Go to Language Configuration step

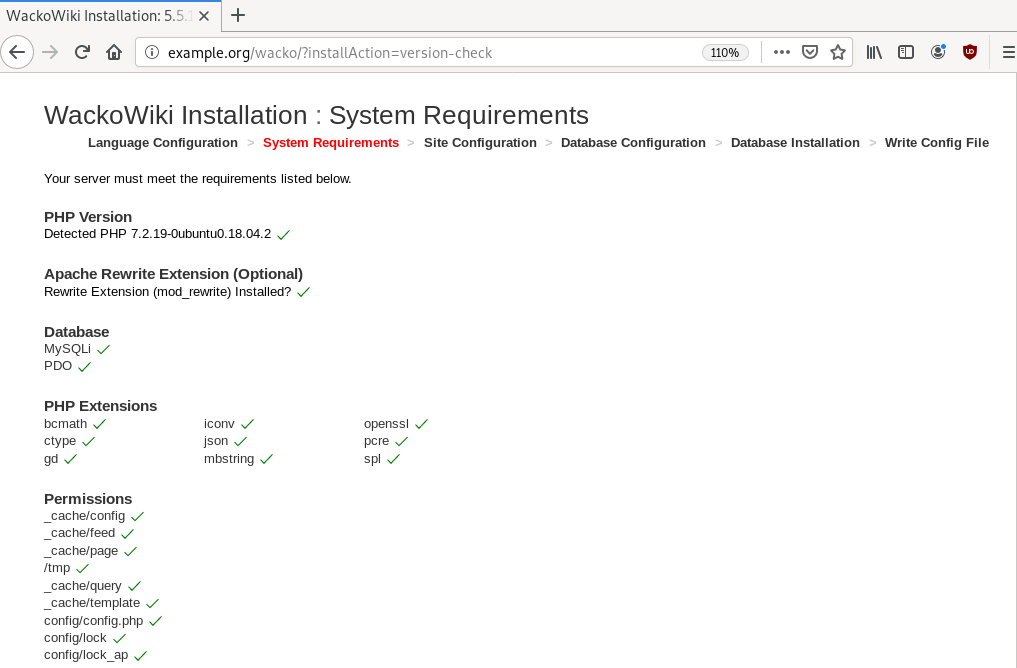(163, 143)
